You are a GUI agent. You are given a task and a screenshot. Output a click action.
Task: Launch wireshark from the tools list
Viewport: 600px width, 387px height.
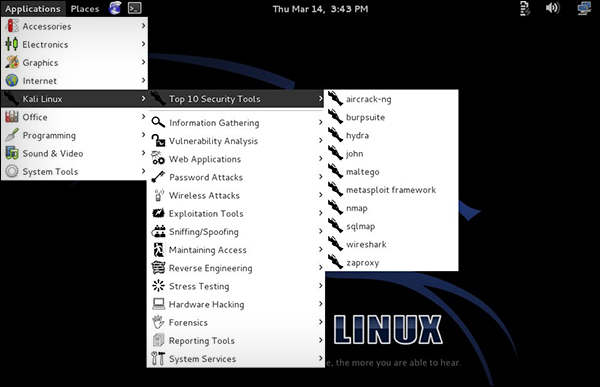click(x=391, y=244)
